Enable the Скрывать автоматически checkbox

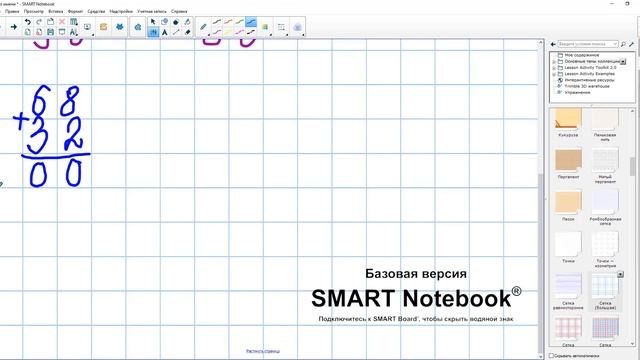tap(551, 356)
